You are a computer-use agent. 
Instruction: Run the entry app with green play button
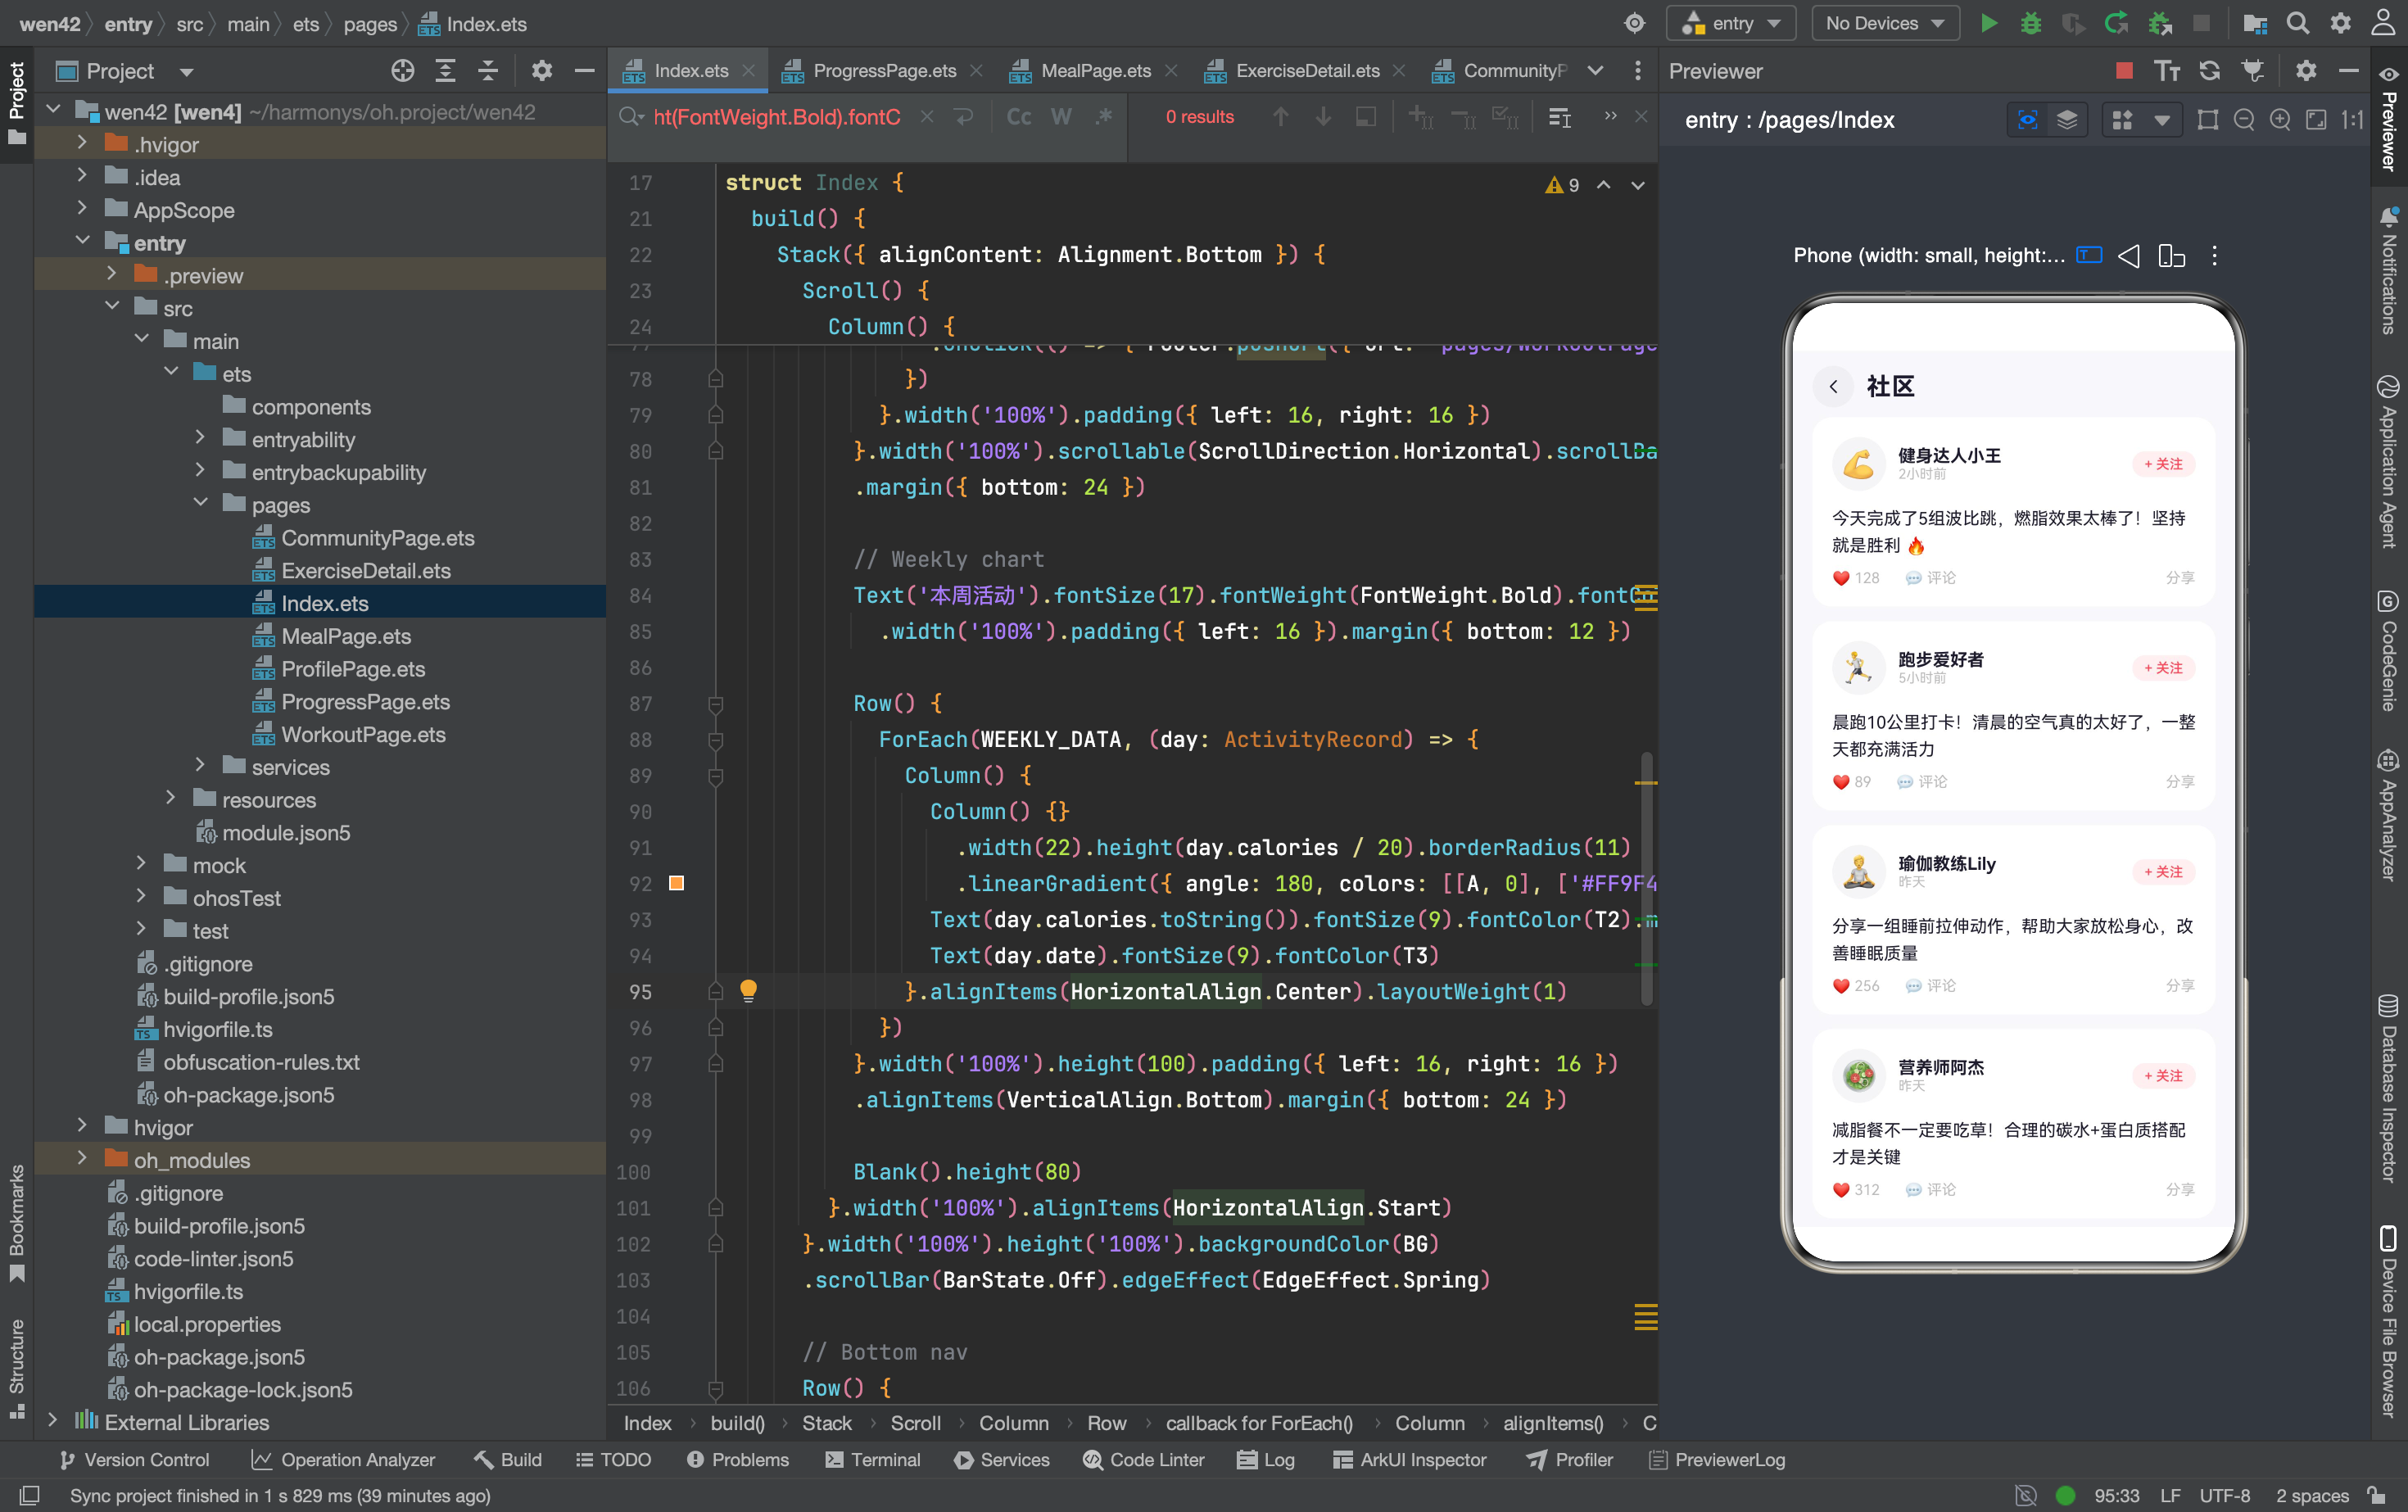1988,23
